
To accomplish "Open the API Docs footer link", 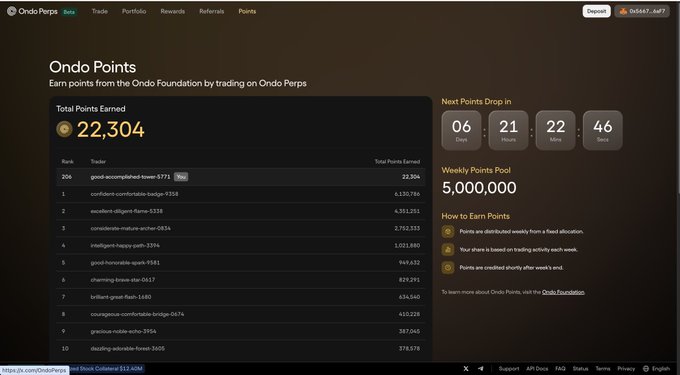I will [x=537, y=368].
